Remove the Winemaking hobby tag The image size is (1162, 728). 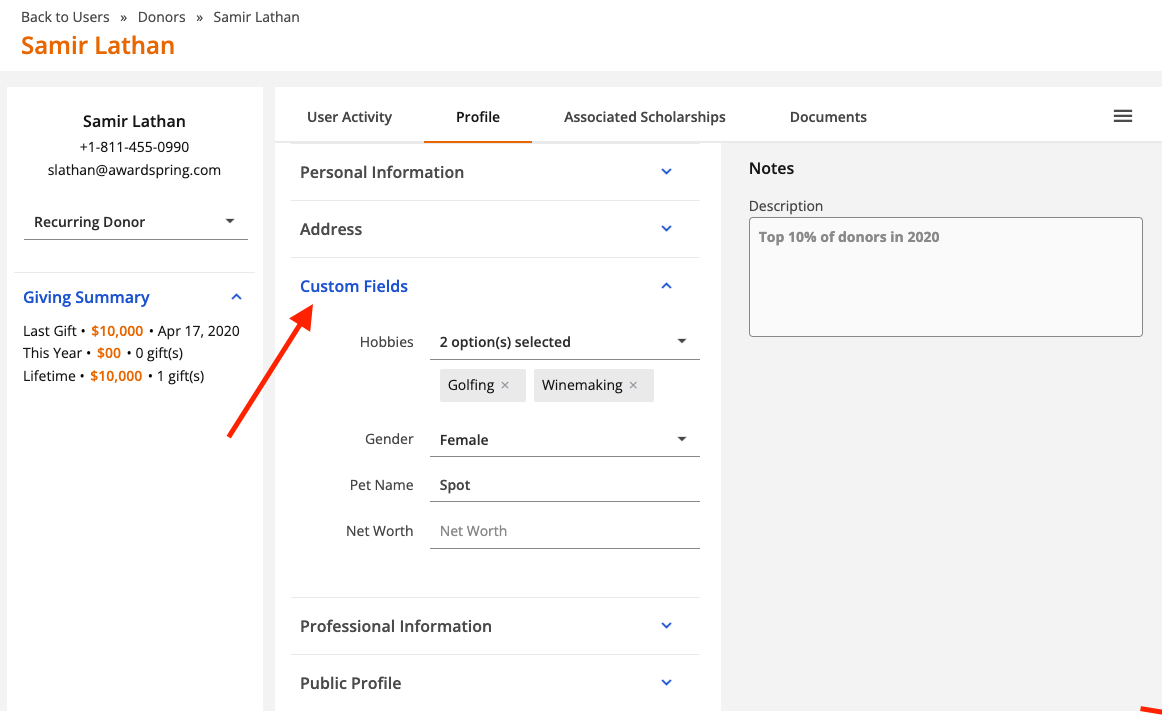(x=633, y=385)
